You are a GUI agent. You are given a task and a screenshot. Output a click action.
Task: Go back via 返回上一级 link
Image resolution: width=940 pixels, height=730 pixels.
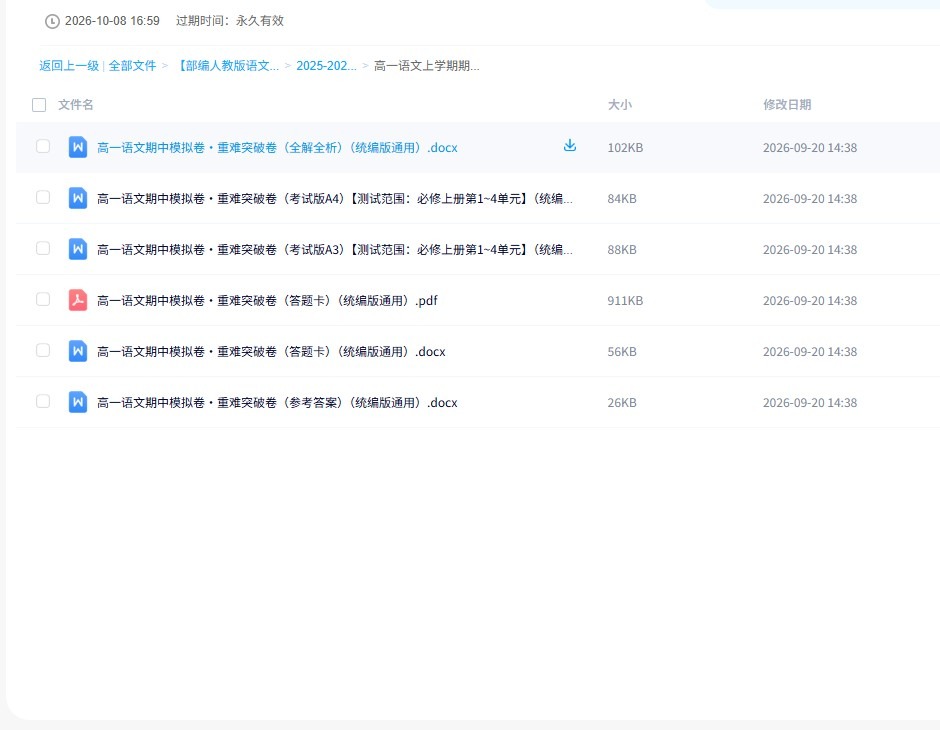point(69,66)
